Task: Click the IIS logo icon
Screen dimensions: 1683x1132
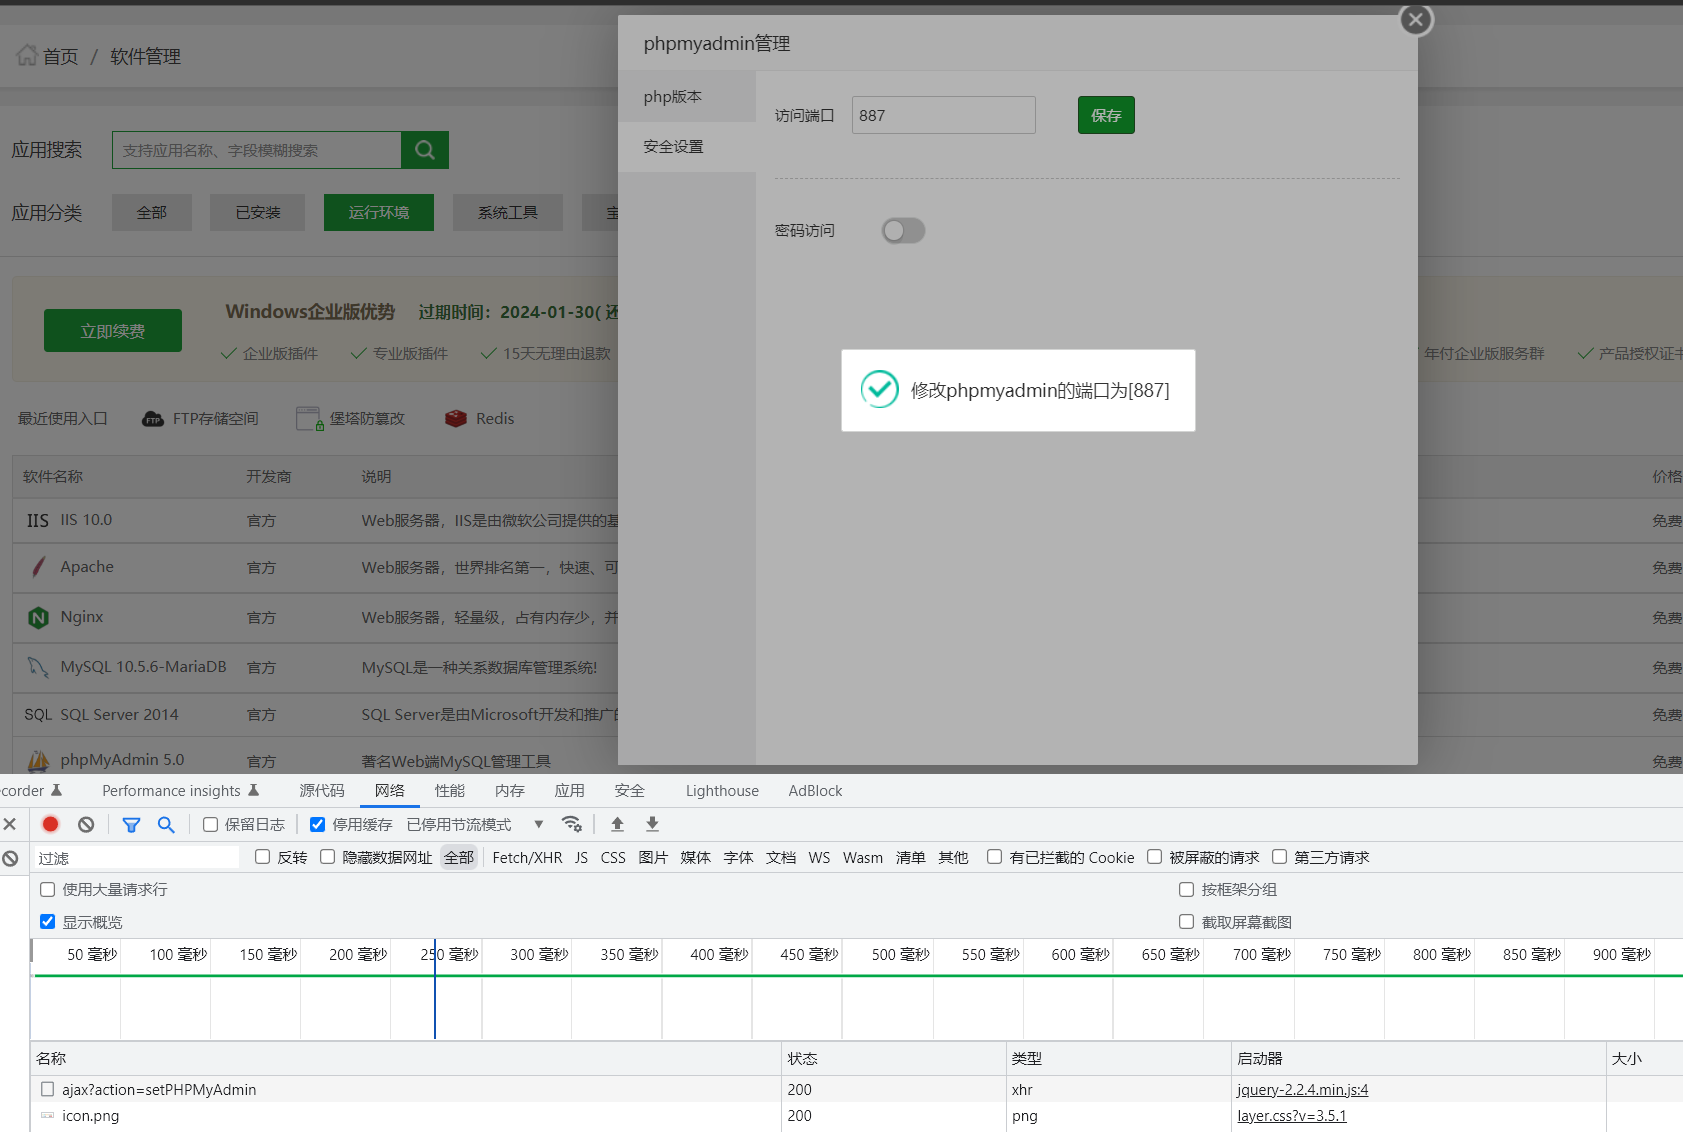Action: coord(38,521)
